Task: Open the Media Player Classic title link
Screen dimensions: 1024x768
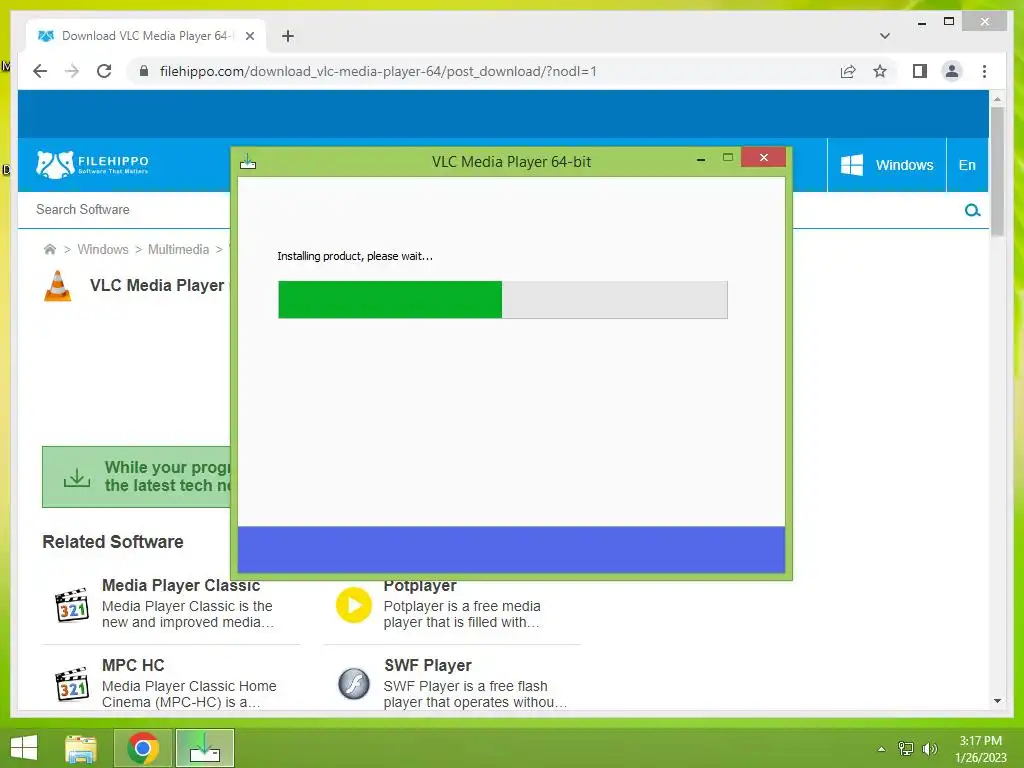Action: 181,586
